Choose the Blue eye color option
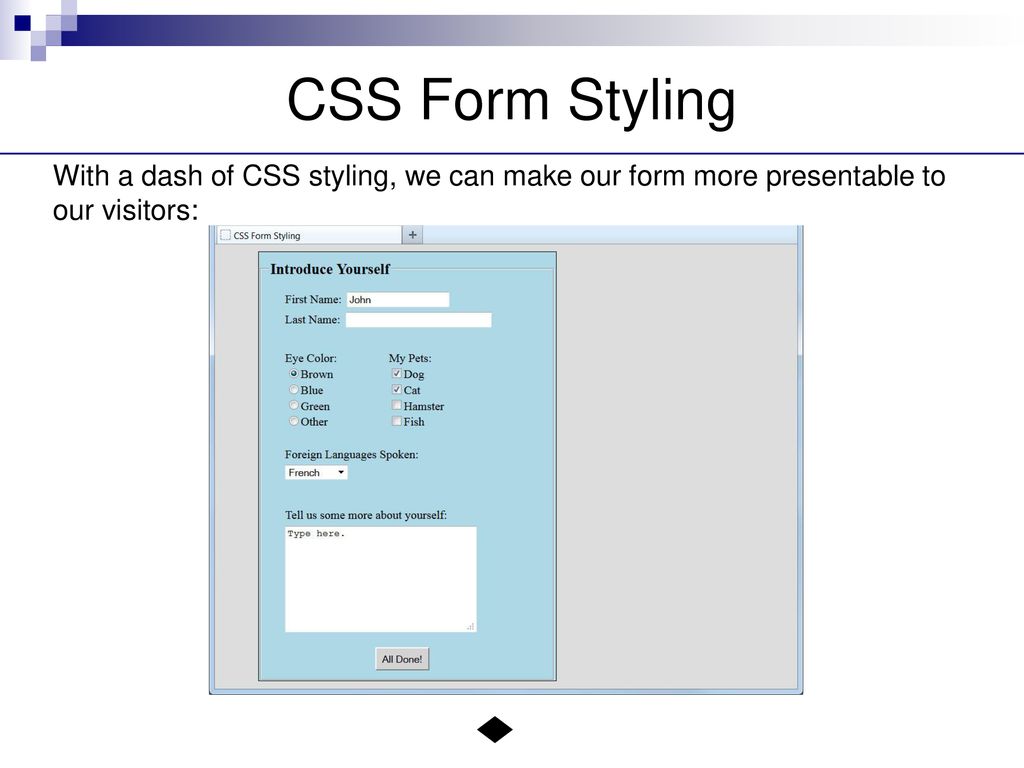This screenshot has width=1024, height=768. pyautogui.click(x=294, y=390)
